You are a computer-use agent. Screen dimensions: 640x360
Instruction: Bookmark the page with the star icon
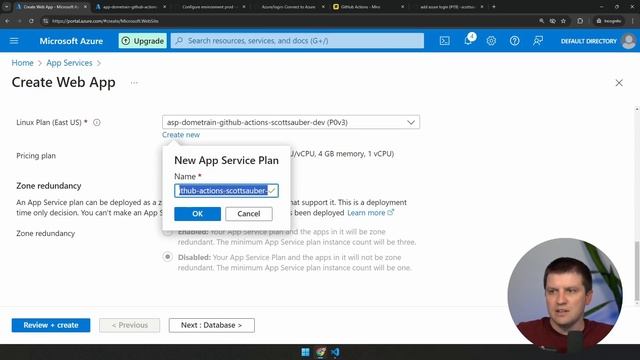tap(563, 21)
